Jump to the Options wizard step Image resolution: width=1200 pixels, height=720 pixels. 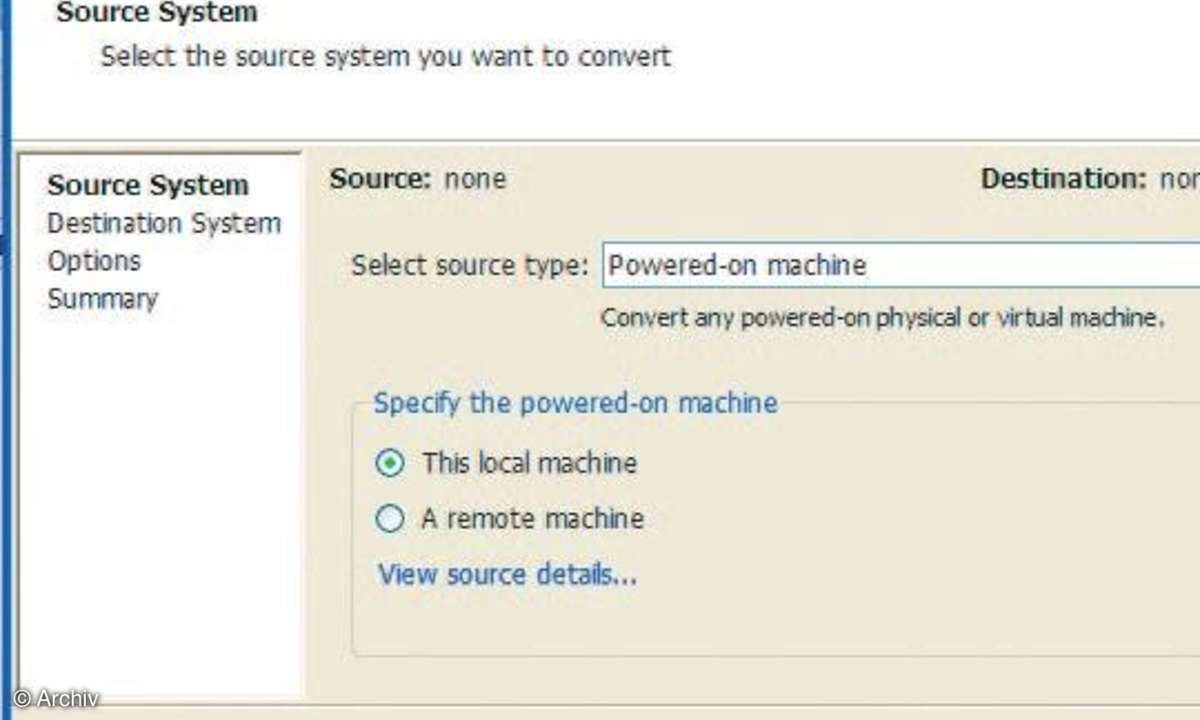[x=94, y=261]
